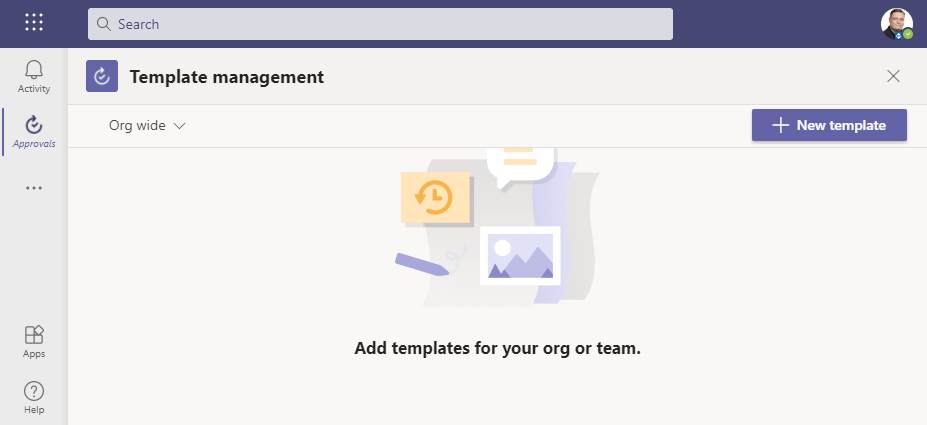
Task: Click the presence status badge on the avatar
Action: coord(908,34)
